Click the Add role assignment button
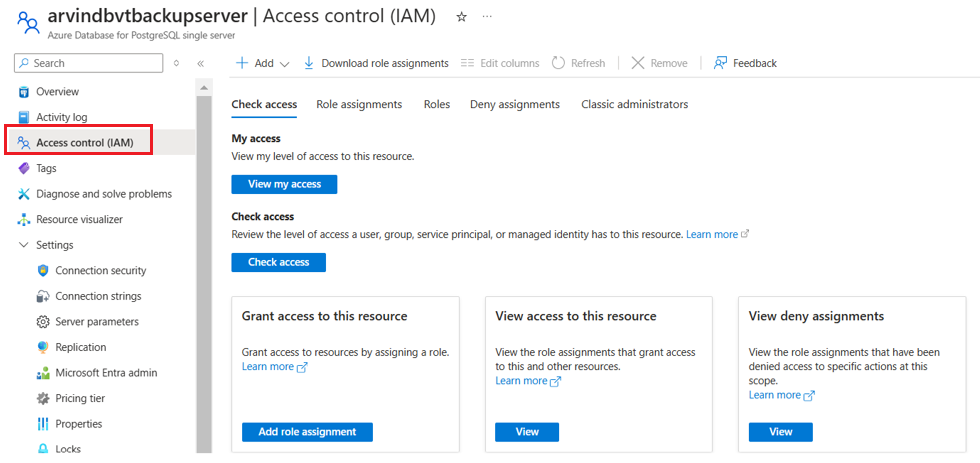The height and width of the screenshot is (463, 980). coord(307,432)
